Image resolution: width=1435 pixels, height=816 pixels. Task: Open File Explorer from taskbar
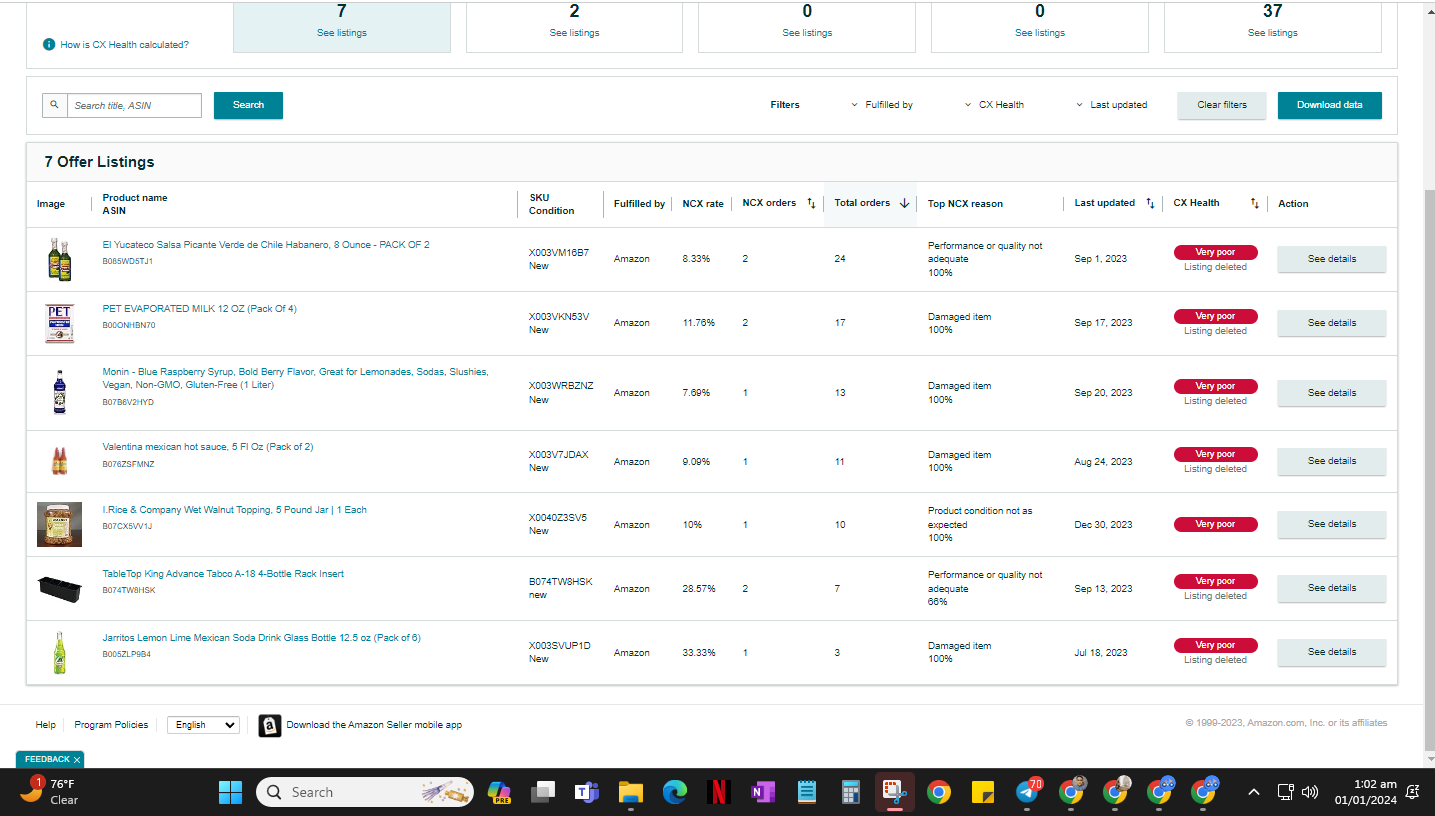630,792
